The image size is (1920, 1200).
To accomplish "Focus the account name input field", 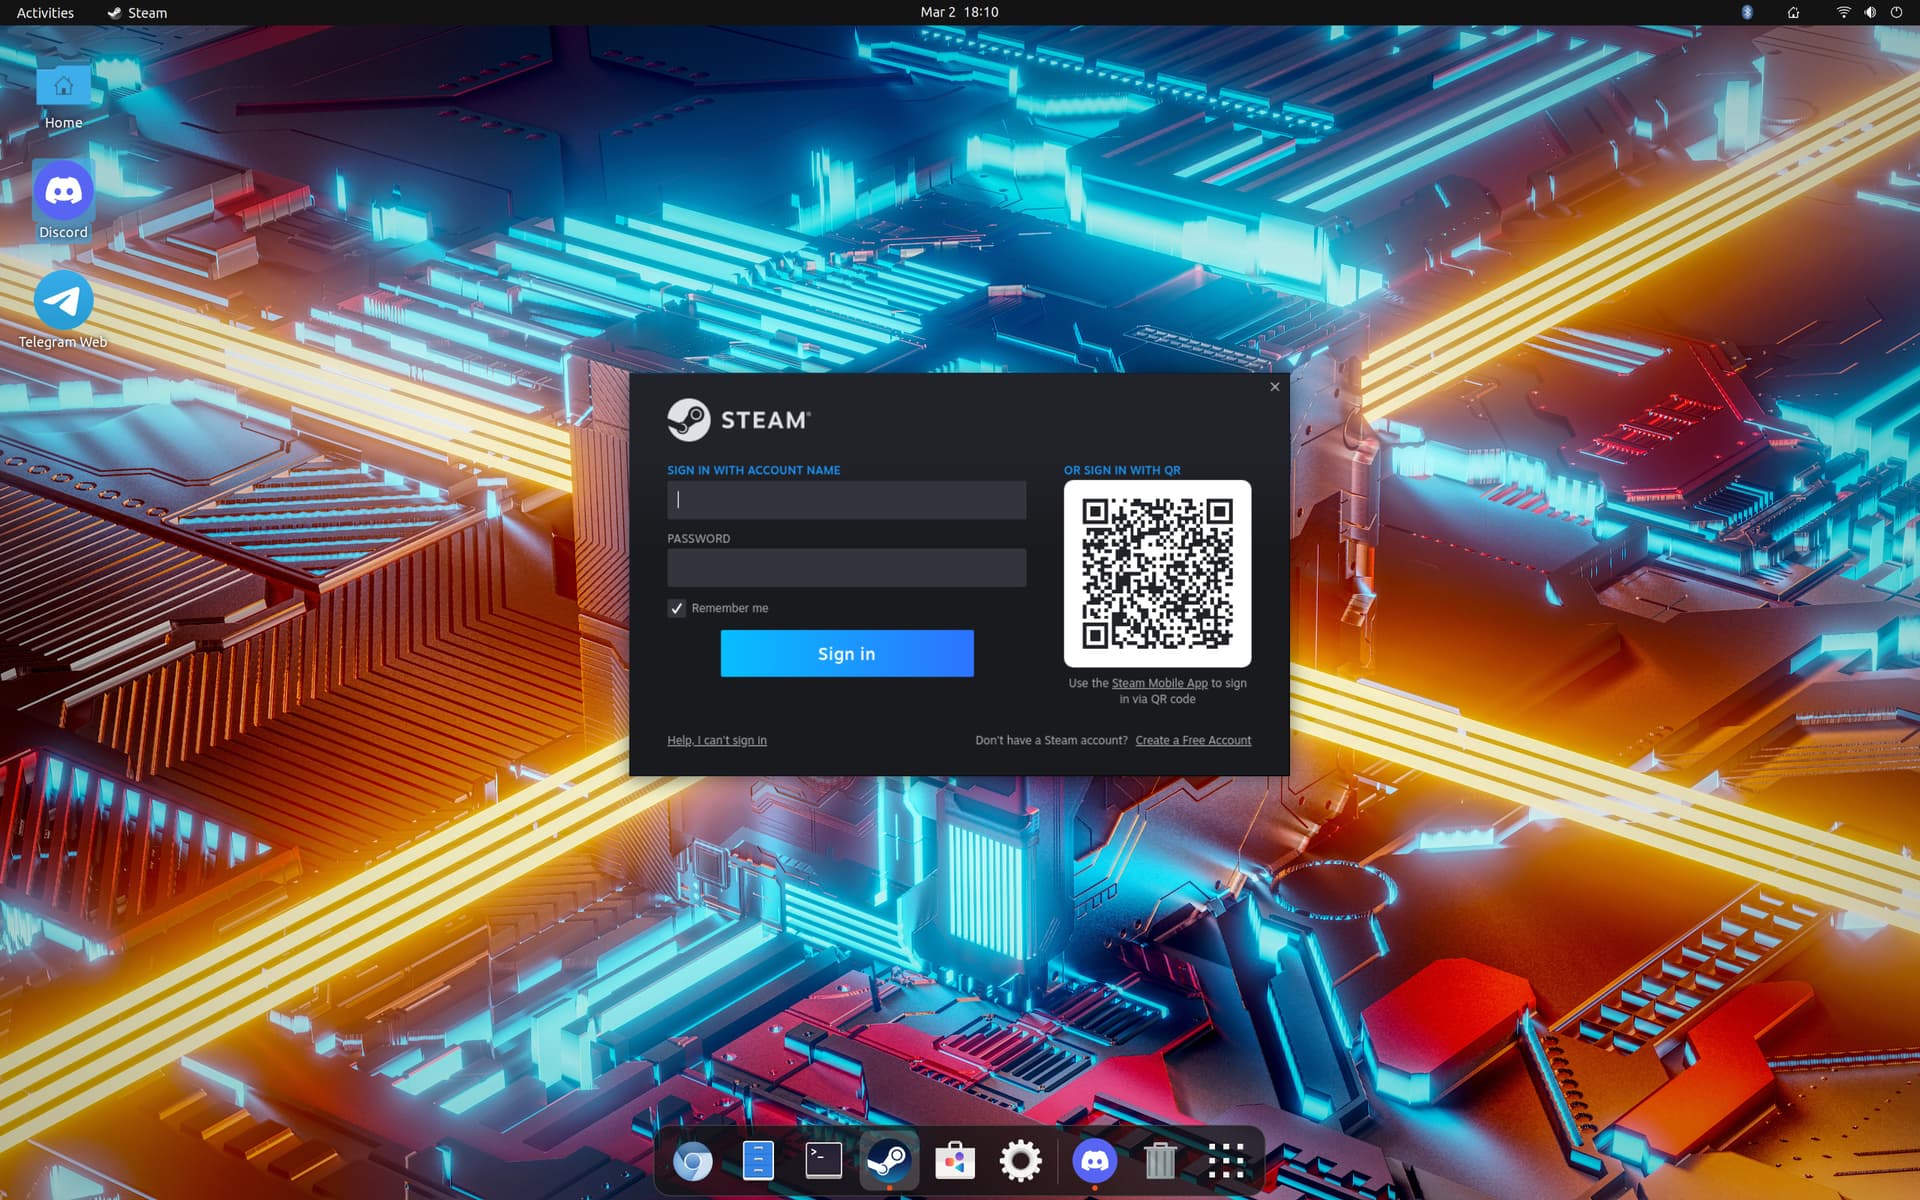I will tap(846, 500).
